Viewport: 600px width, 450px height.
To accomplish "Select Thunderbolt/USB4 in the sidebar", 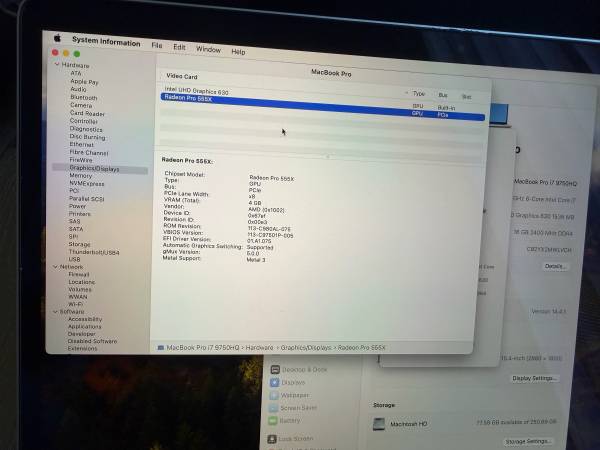I will [x=94, y=252].
